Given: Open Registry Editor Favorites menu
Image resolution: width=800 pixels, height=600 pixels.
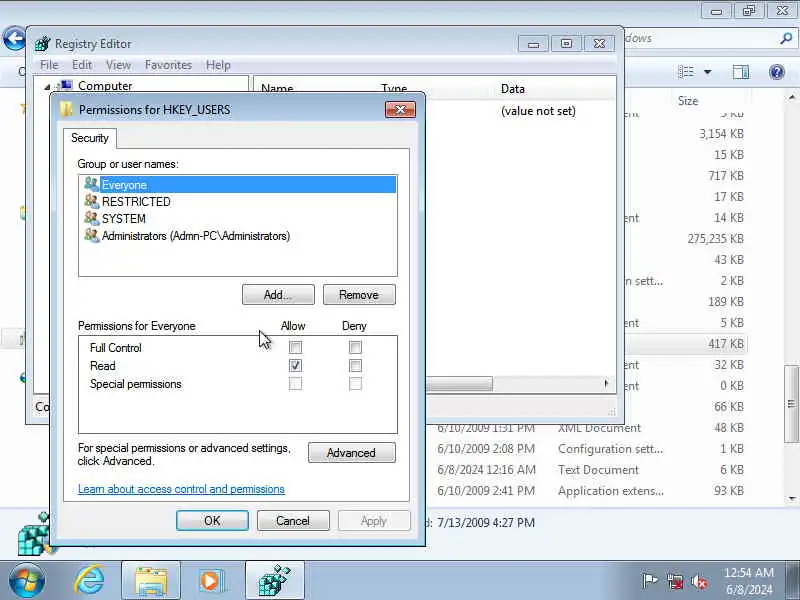Looking at the screenshot, I should click(x=168, y=65).
